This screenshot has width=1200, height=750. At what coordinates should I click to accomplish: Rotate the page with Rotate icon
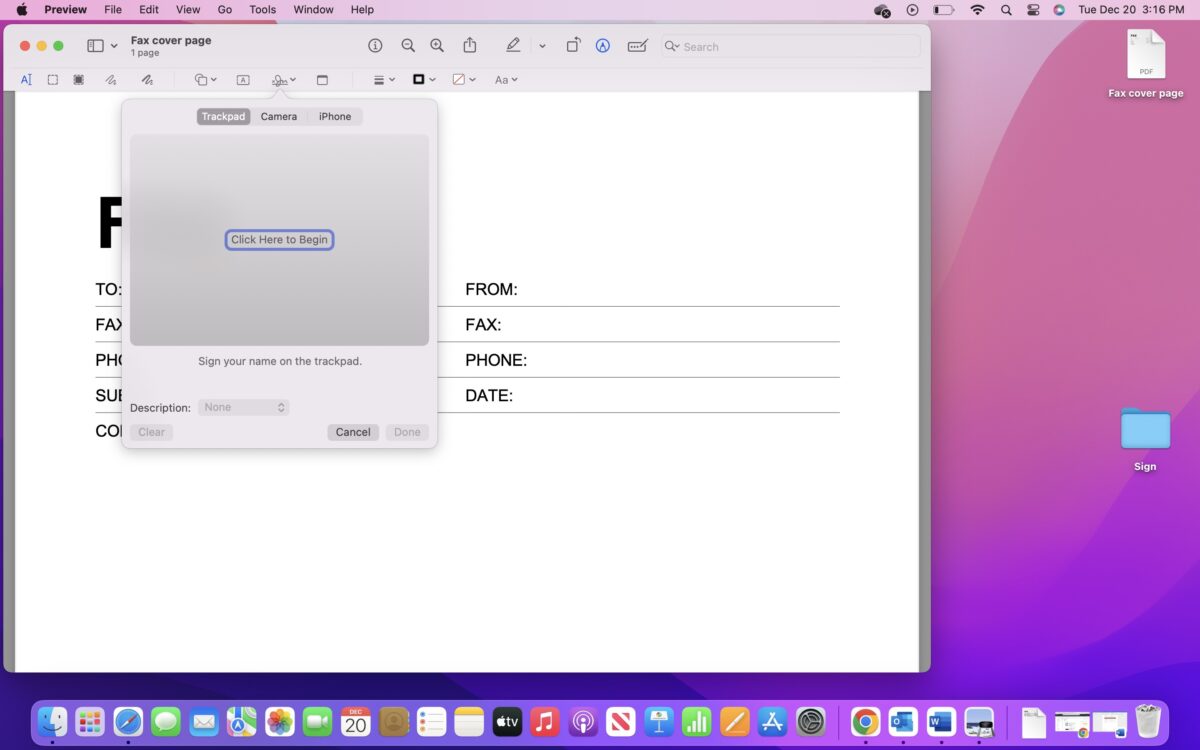[x=573, y=46]
